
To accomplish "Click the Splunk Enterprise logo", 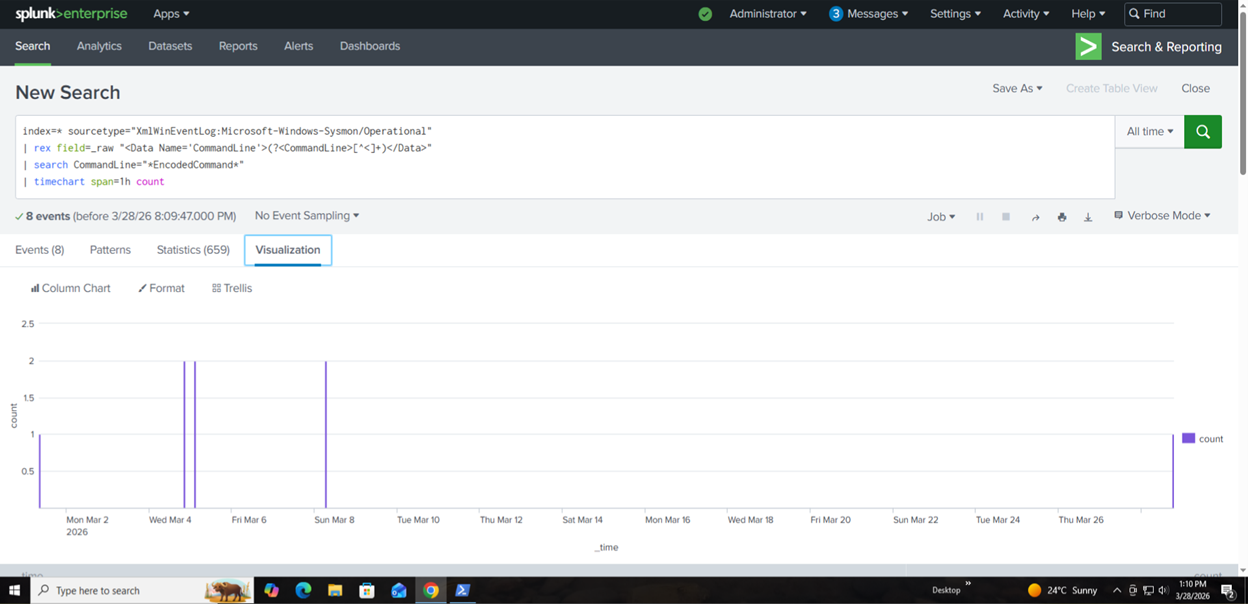I will click(x=70, y=14).
